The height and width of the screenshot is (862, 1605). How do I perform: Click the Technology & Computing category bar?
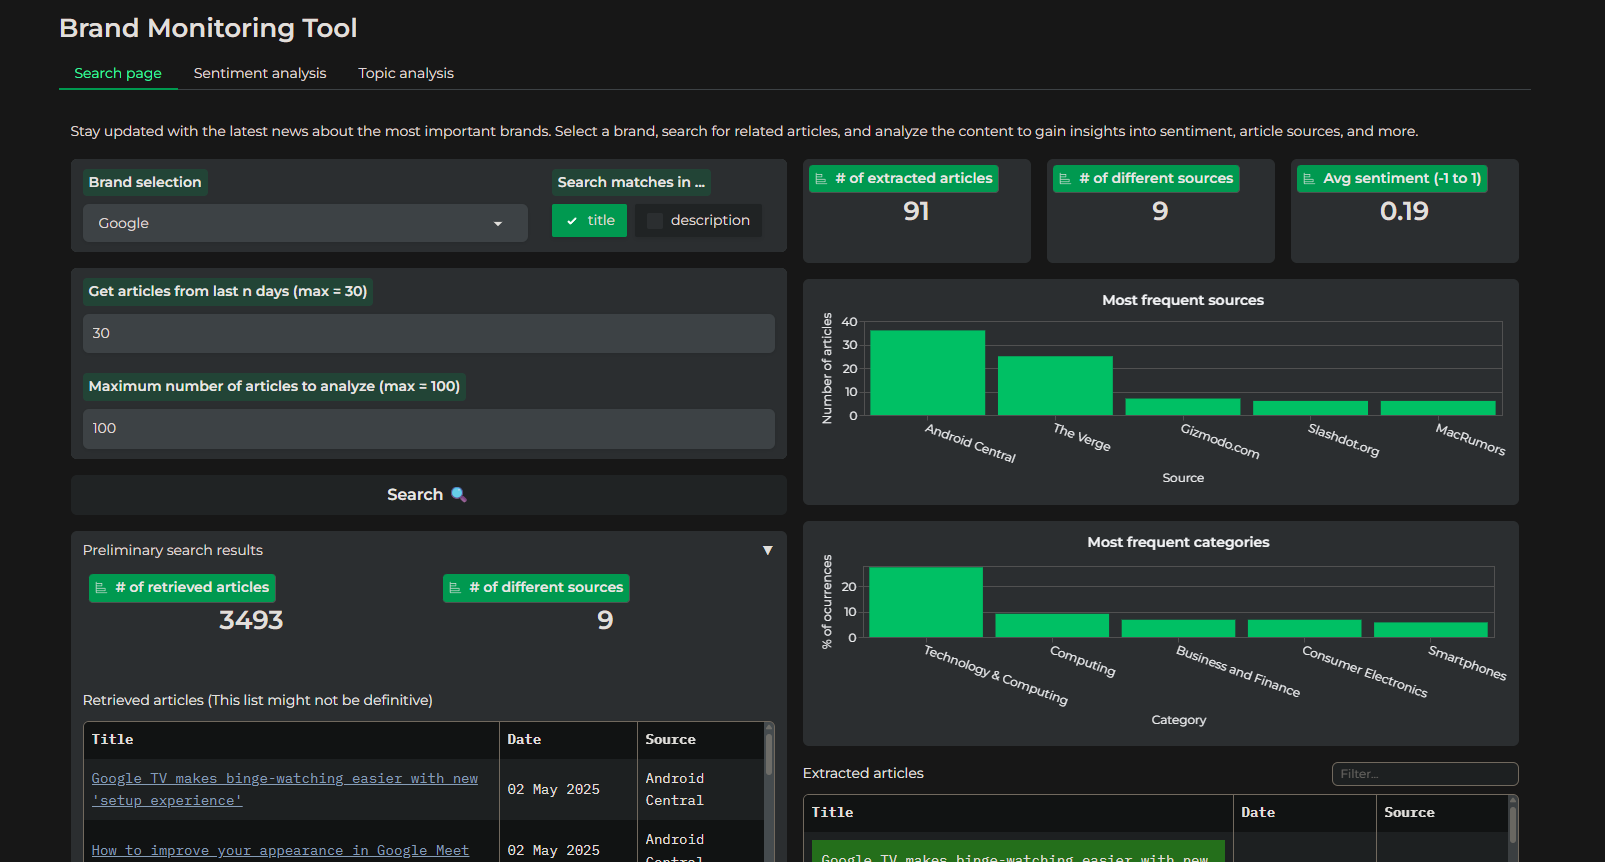tap(926, 602)
